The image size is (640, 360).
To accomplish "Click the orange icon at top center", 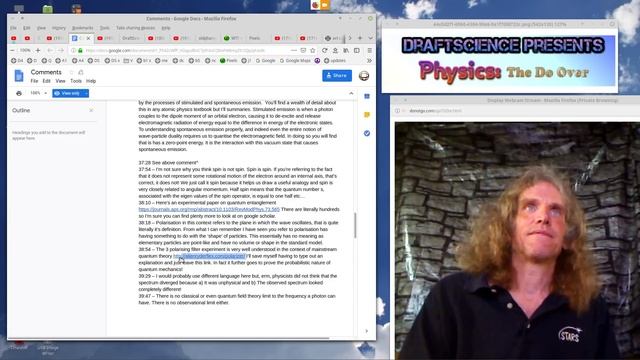I will [x=324, y=5].
